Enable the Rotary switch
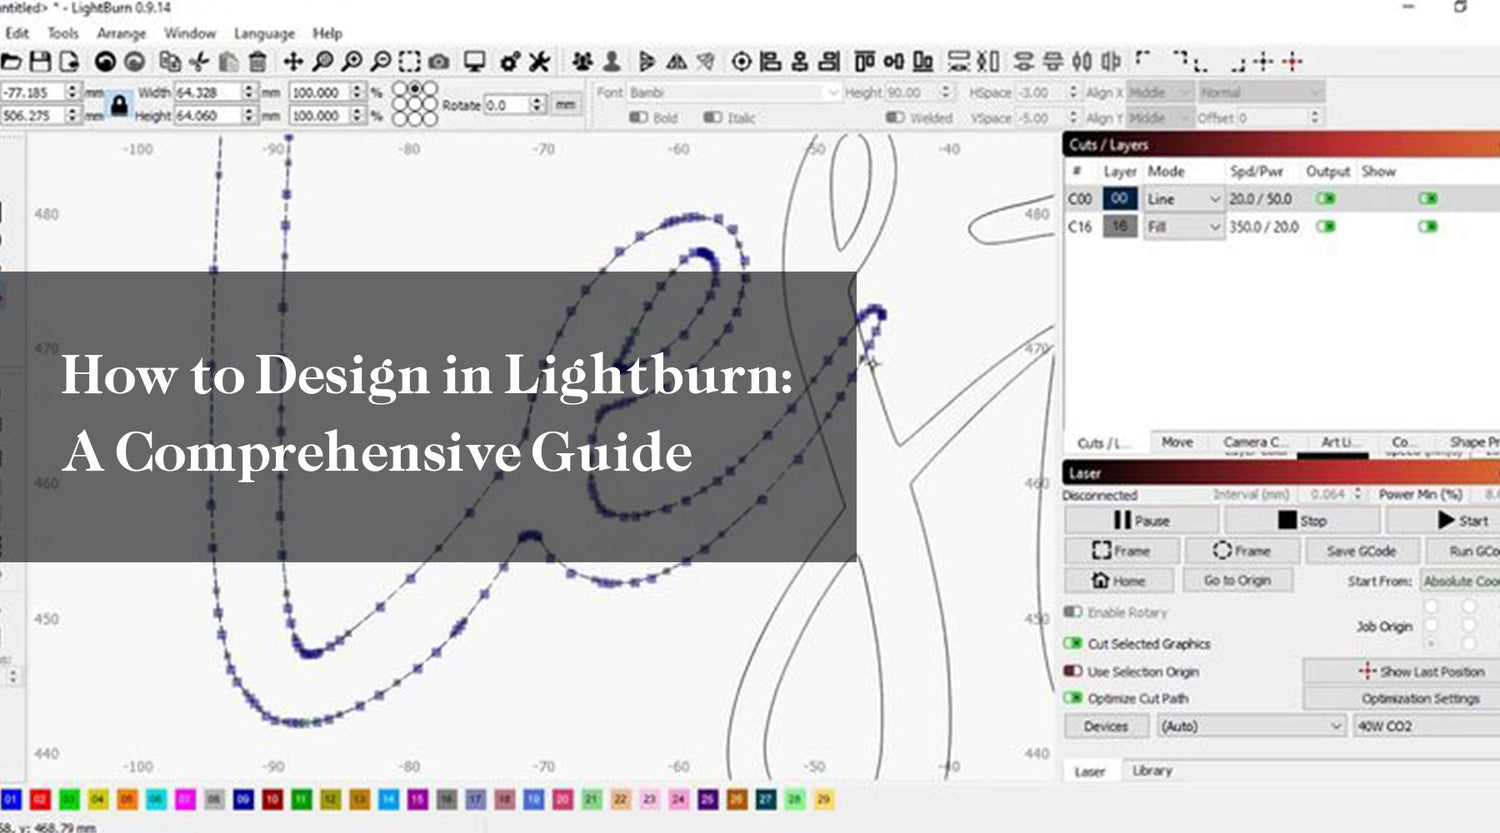This screenshot has height=833, width=1500. pyautogui.click(x=1073, y=612)
